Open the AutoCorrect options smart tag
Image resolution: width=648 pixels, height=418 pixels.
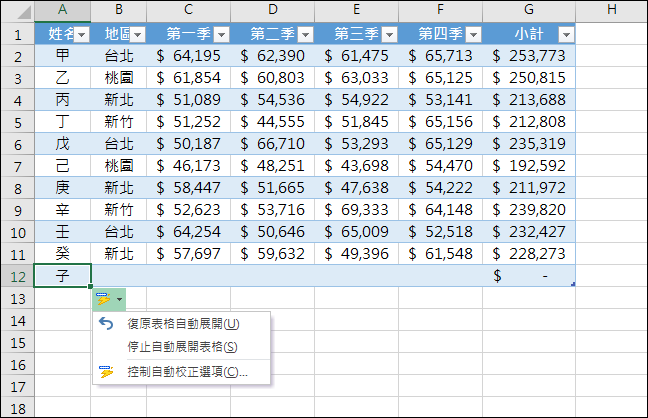pyautogui.click(x=109, y=299)
